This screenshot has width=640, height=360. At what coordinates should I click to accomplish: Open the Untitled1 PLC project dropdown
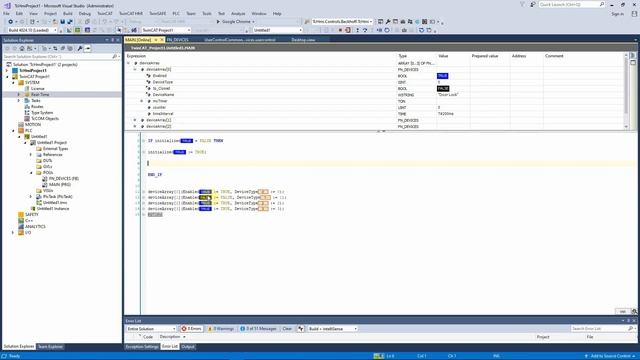(x=277, y=30)
